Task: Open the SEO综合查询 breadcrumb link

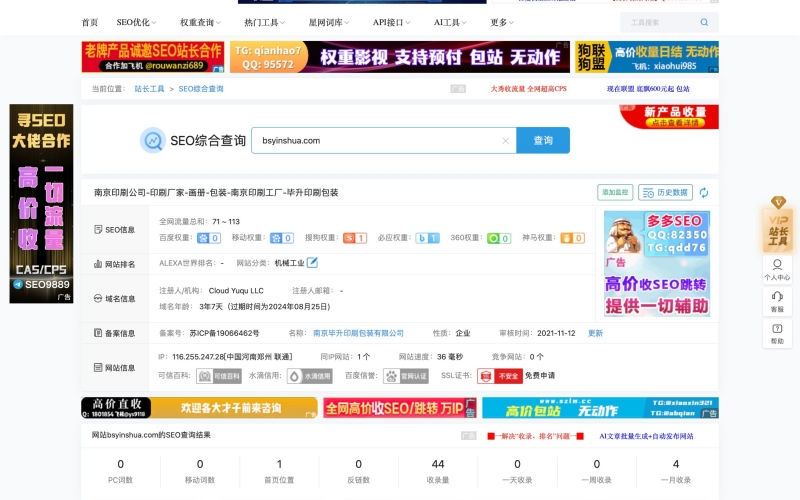Action: (x=201, y=89)
